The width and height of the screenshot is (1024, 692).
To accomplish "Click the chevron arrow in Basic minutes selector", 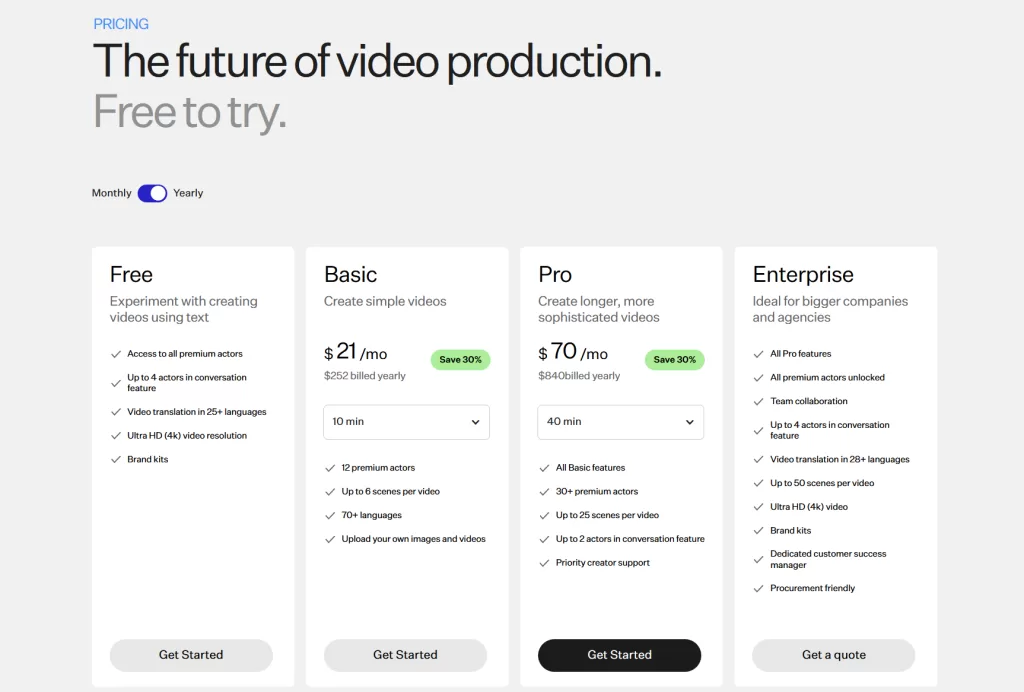I will (x=475, y=422).
